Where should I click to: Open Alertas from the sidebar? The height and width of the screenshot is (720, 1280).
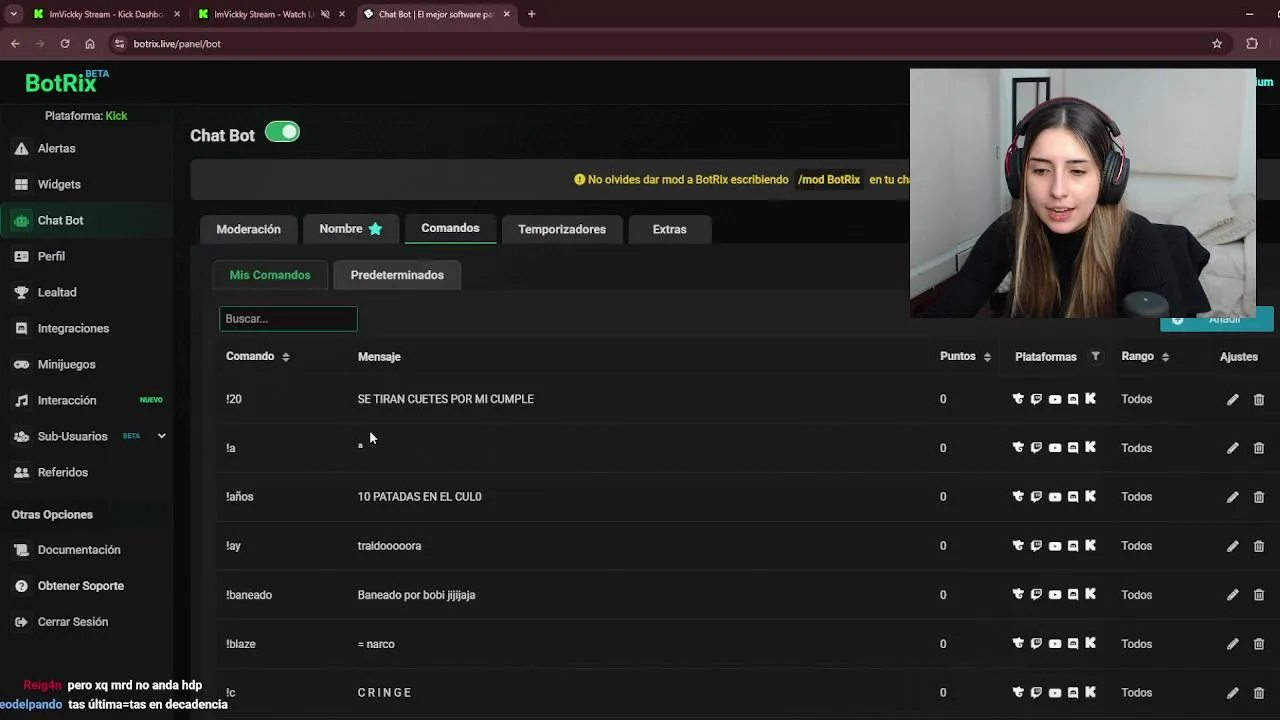pos(56,148)
